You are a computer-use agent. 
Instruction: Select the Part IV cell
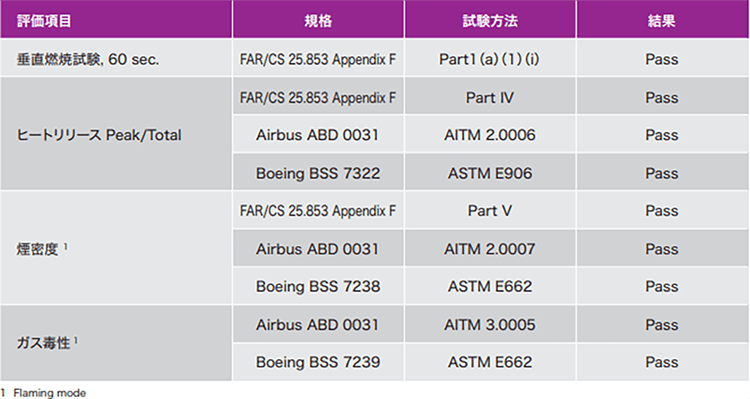pos(490,96)
